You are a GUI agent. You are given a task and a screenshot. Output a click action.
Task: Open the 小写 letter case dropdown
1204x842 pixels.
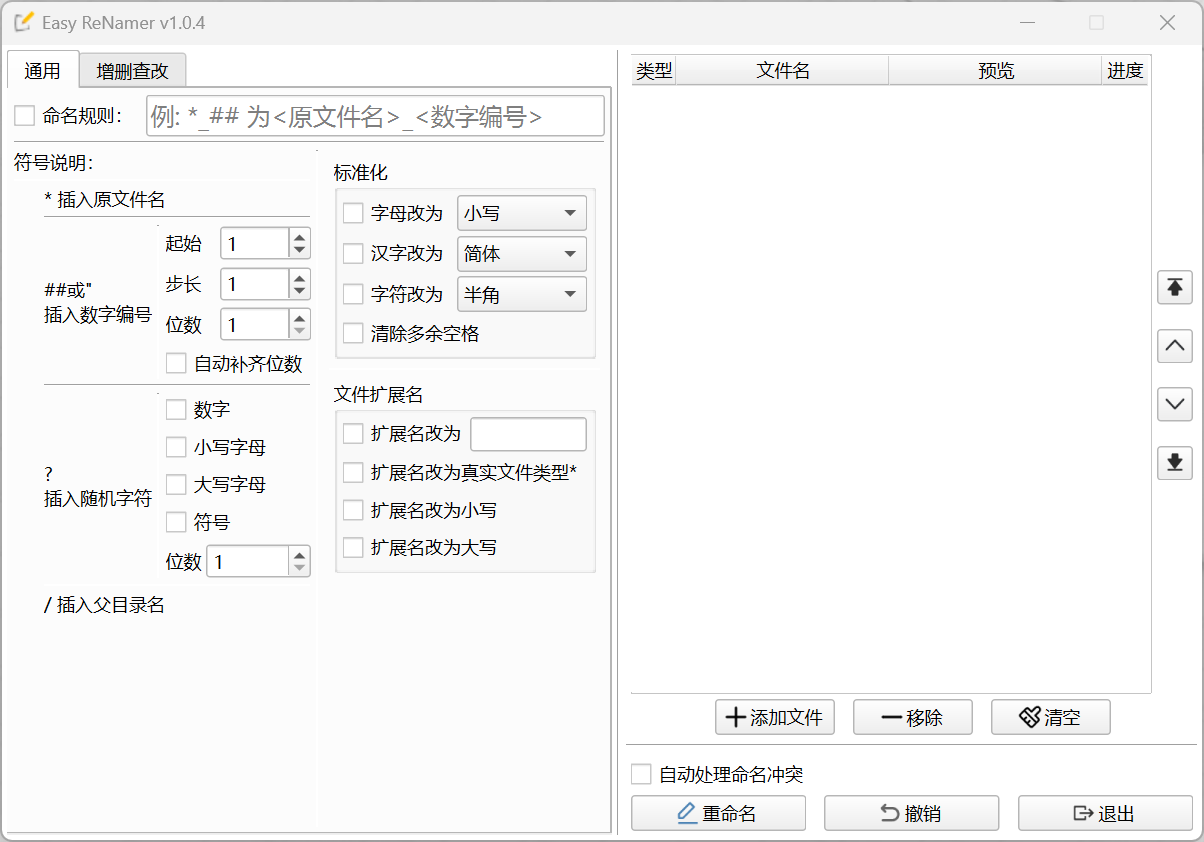[x=521, y=213]
